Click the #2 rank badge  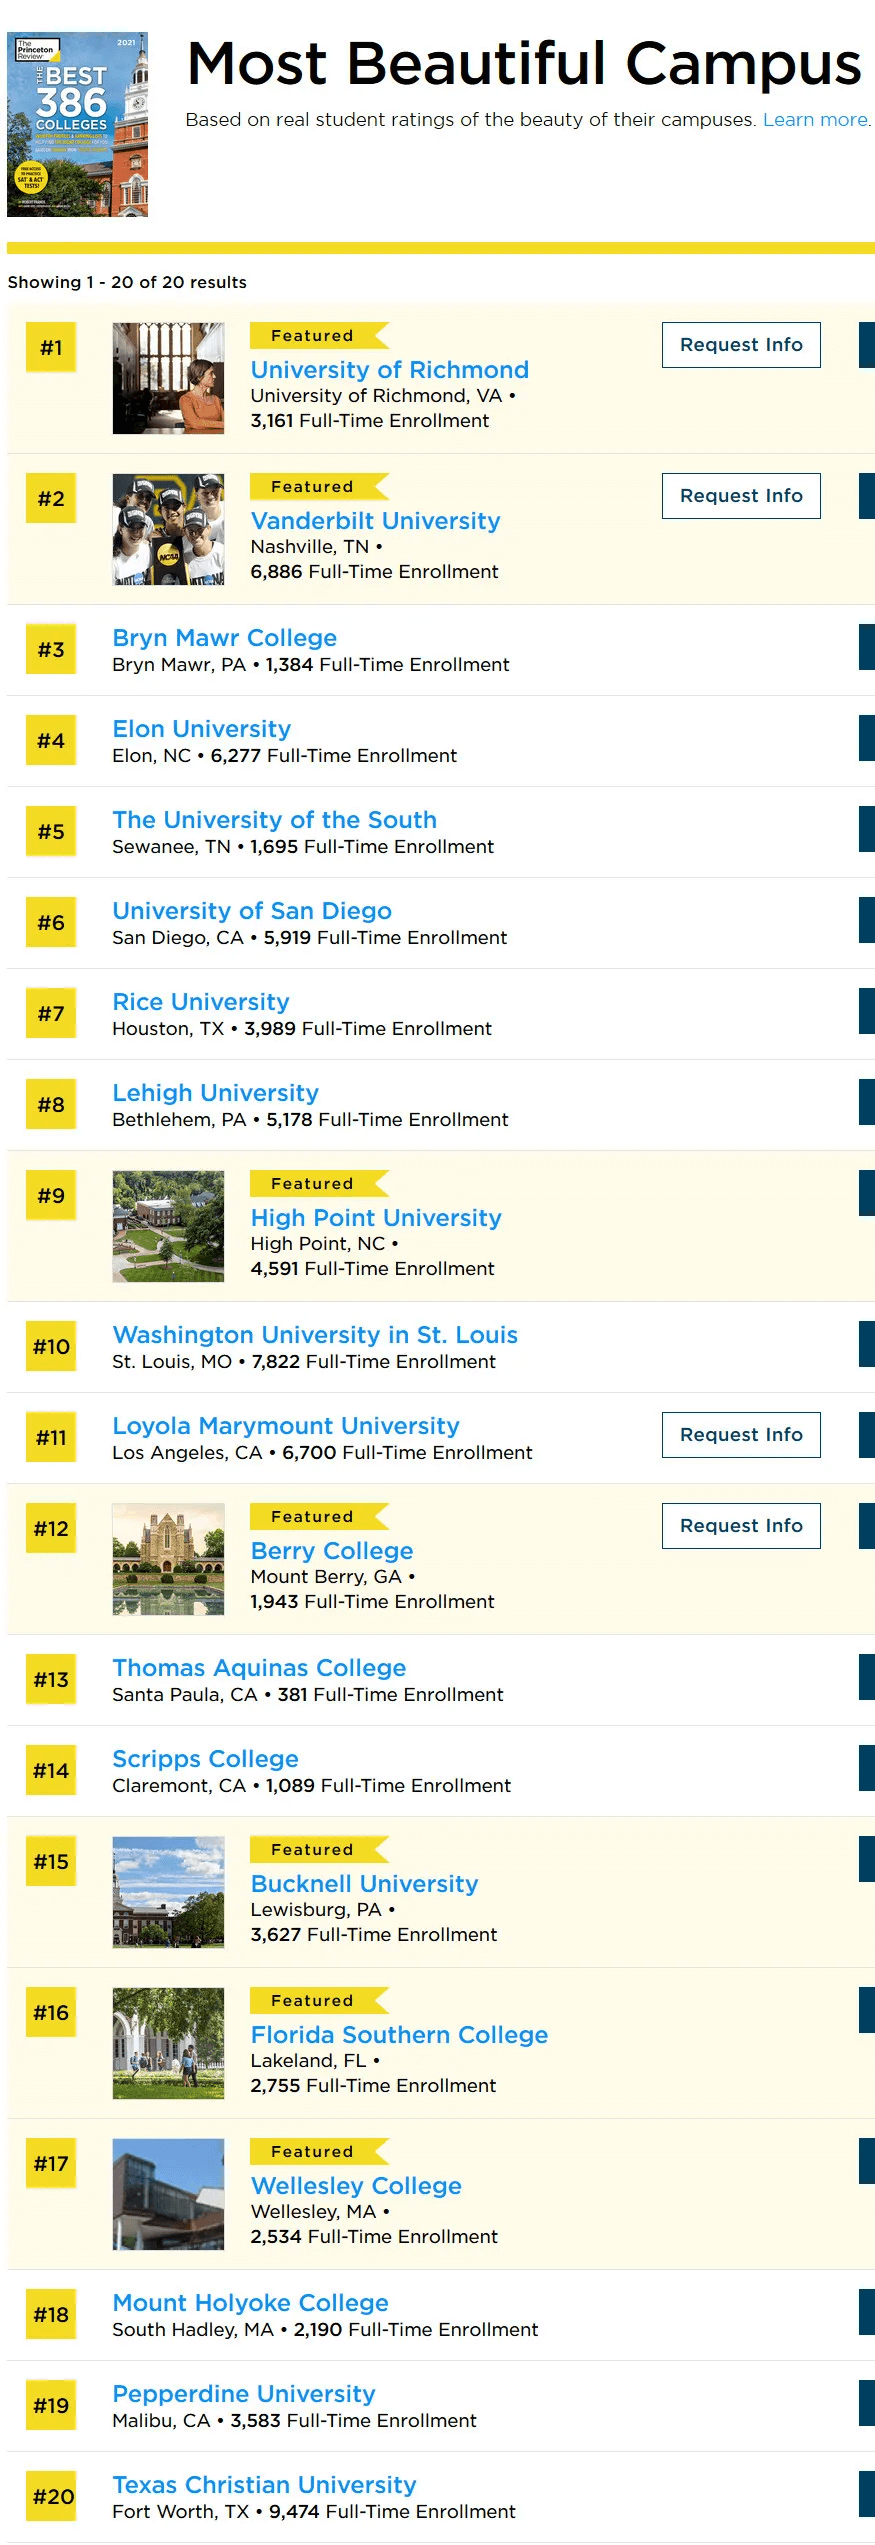tap(51, 498)
